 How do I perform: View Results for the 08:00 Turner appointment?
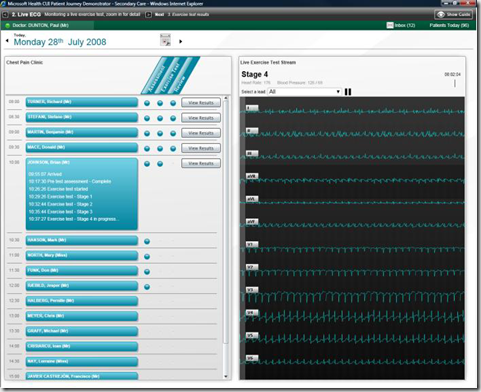(x=201, y=103)
